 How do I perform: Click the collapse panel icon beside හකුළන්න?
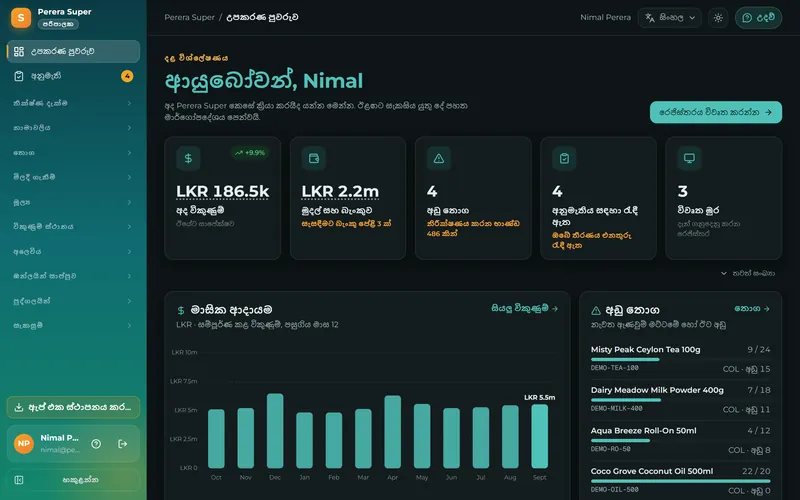coord(19,480)
